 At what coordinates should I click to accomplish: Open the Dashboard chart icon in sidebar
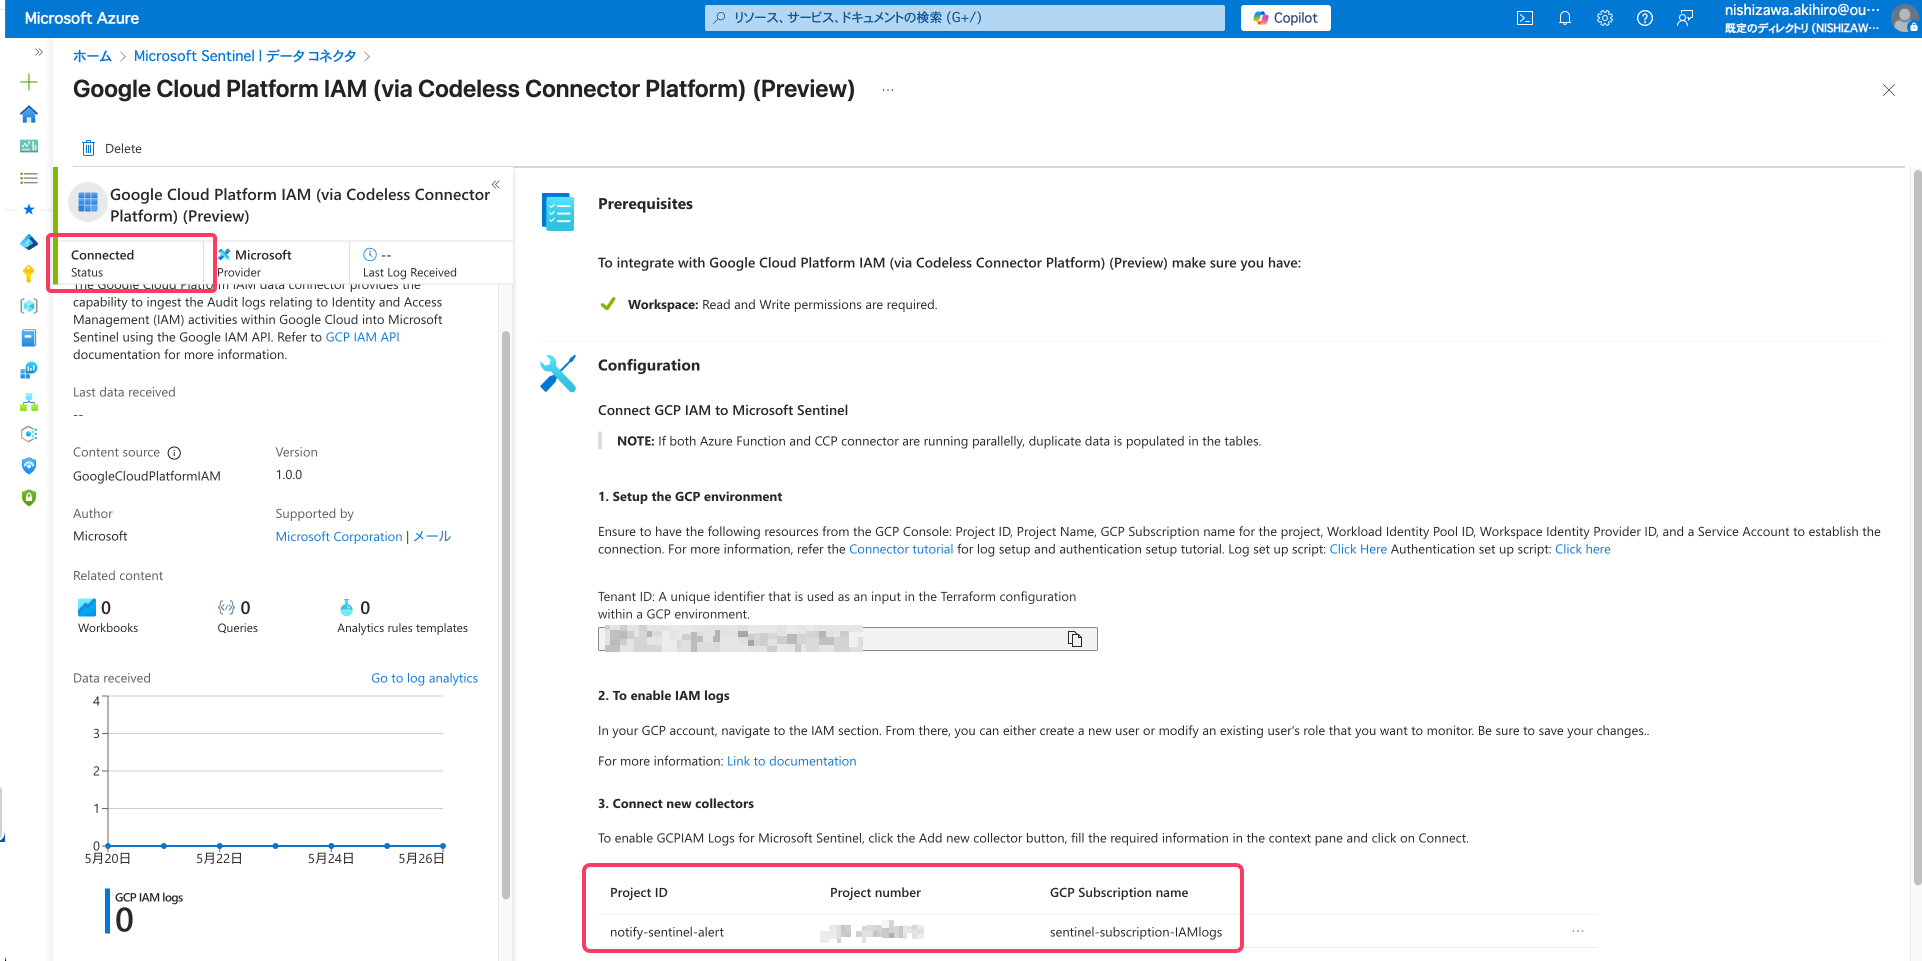29,146
